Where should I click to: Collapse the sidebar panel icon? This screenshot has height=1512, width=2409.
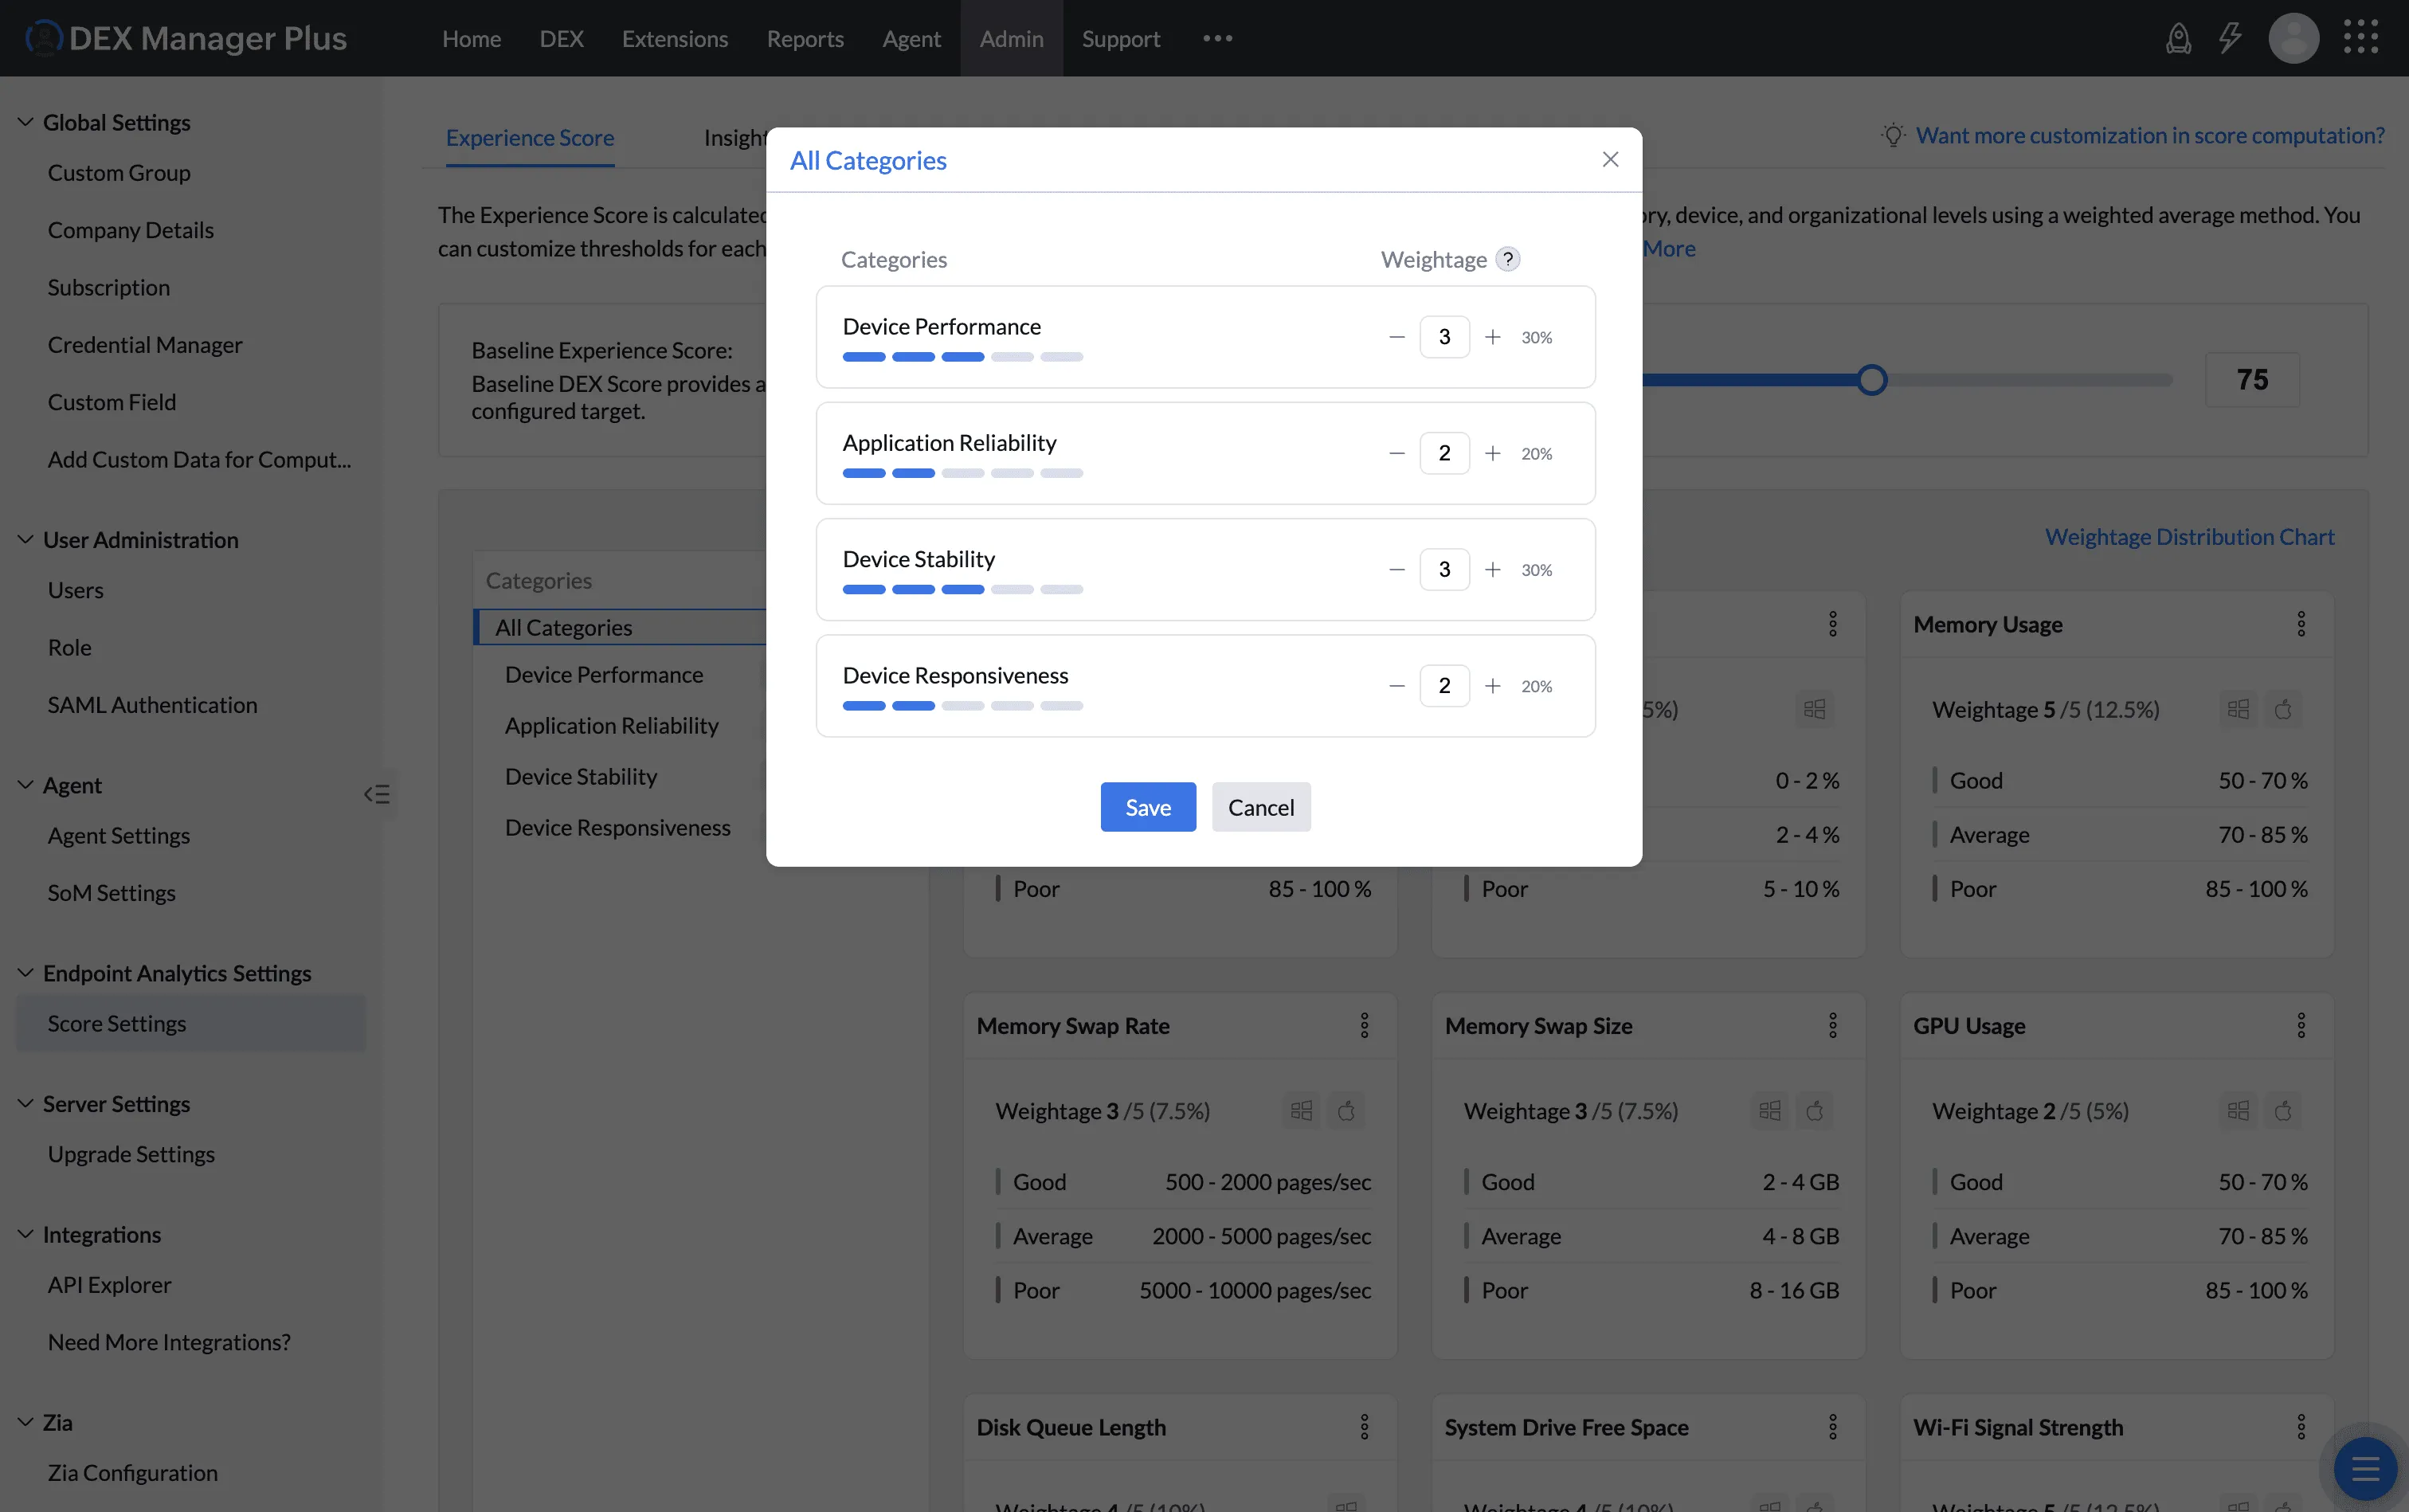pos(377,794)
